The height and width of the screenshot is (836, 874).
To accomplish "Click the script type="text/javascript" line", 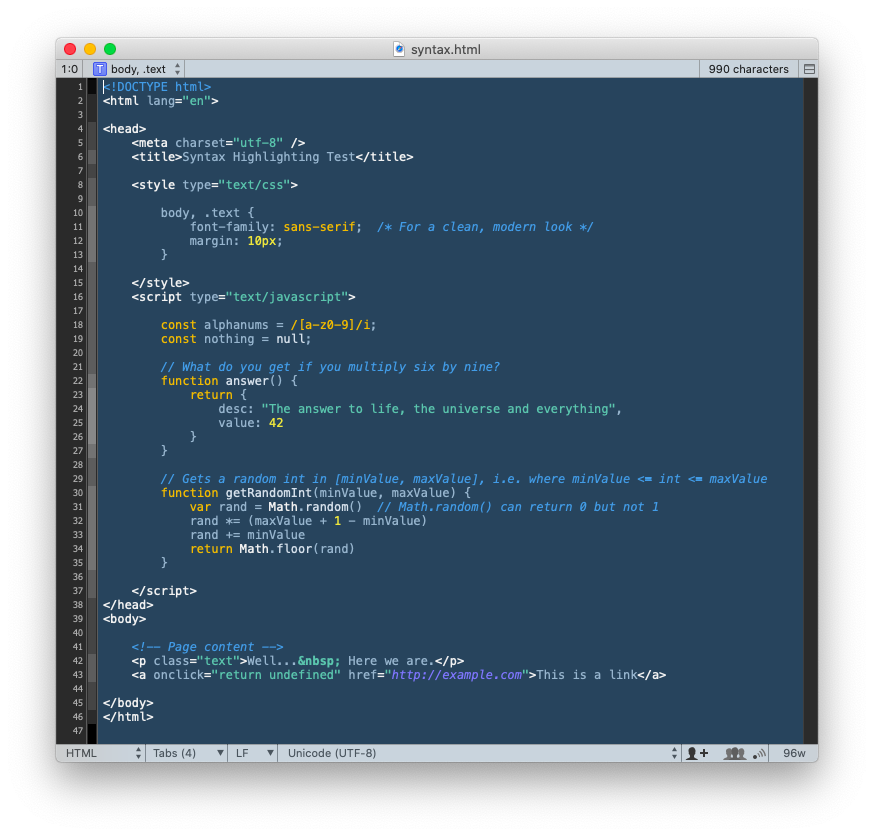I will (244, 297).
